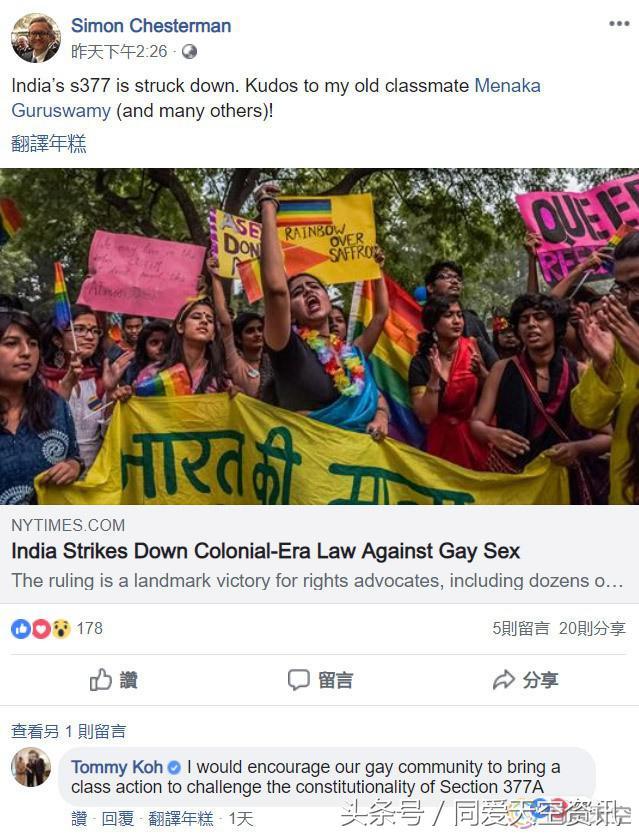The width and height of the screenshot is (639, 838).
Task: Open the NYTimes article photo preview
Action: click(320, 337)
